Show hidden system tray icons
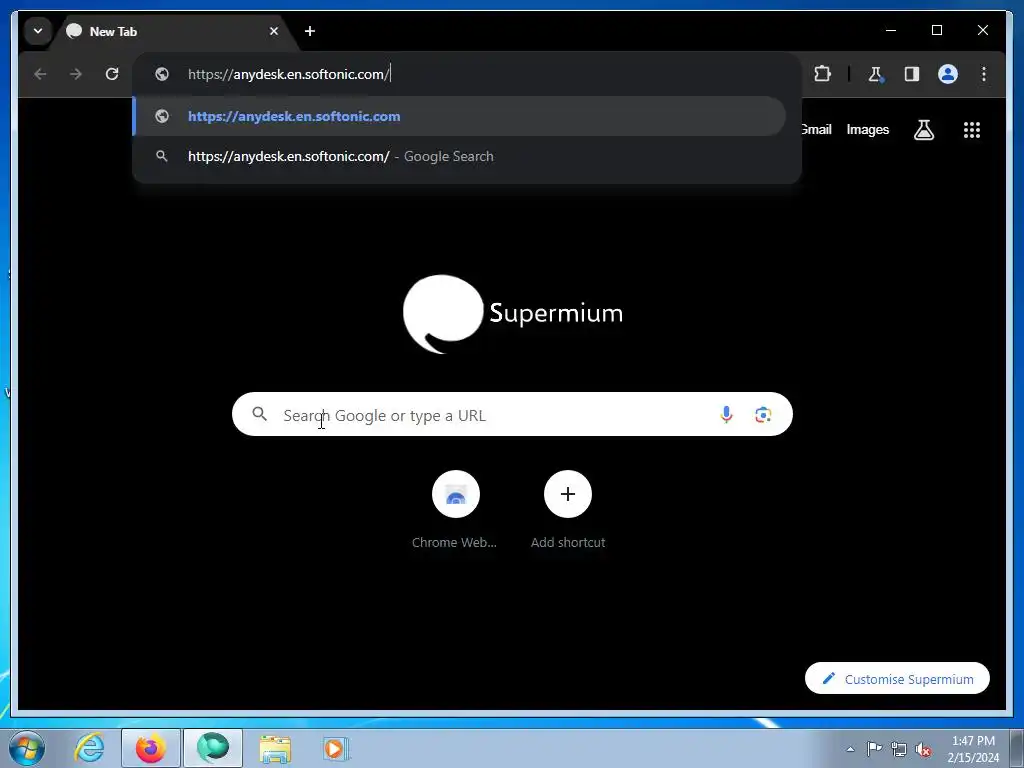The width and height of the screenshot is (1024, 768). [850, 749]
